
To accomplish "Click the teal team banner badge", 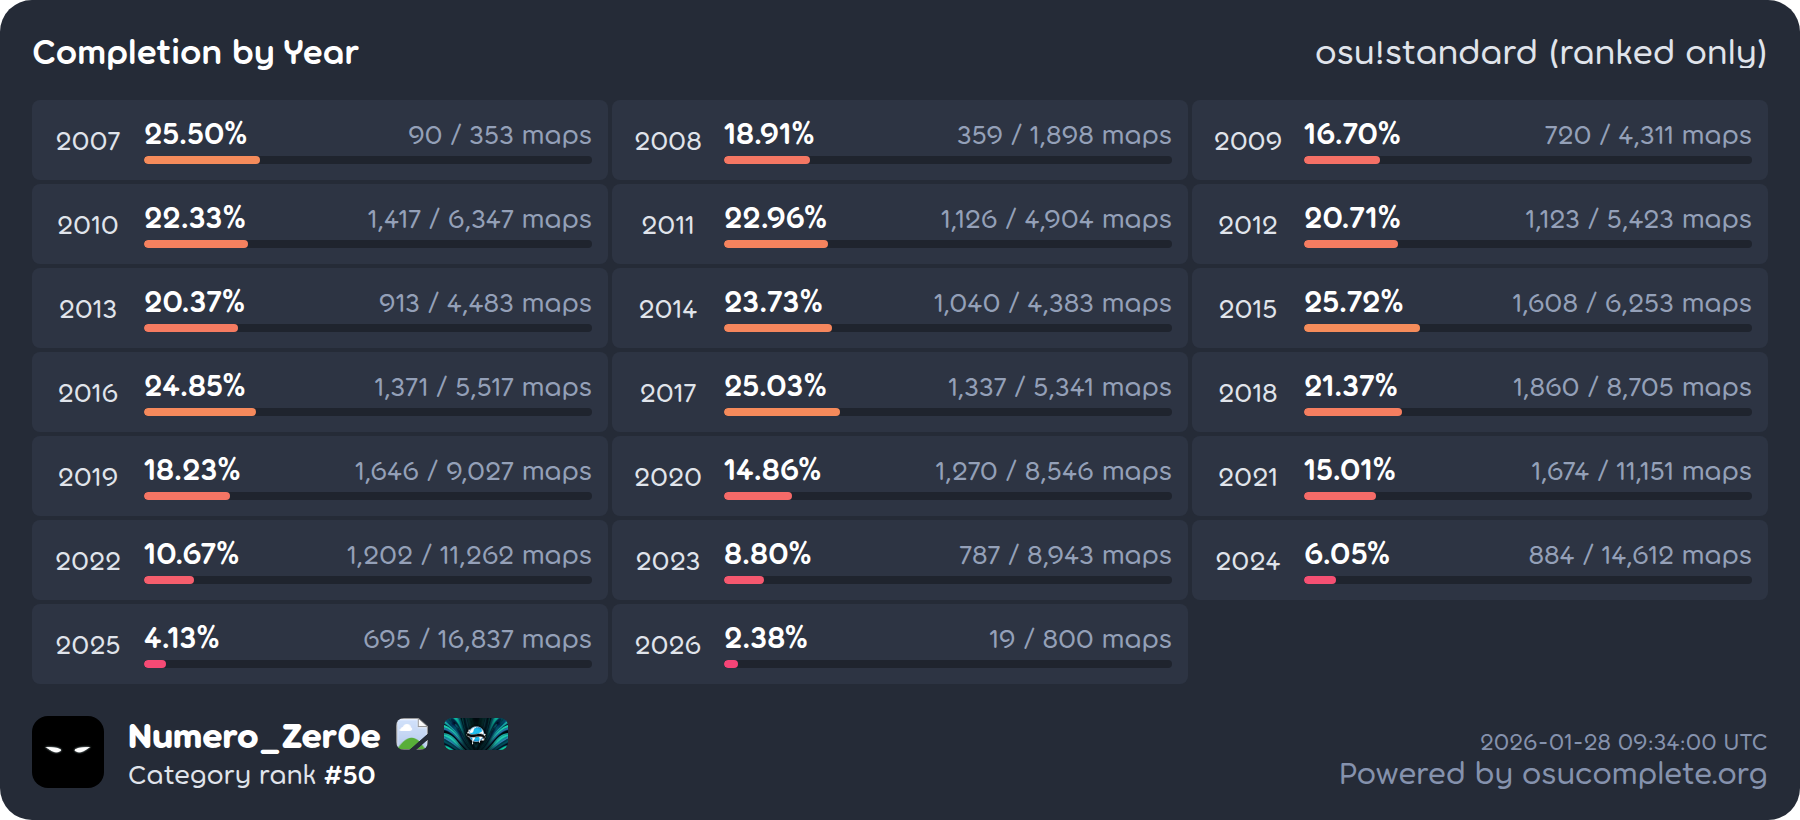I will click(476, 735).
